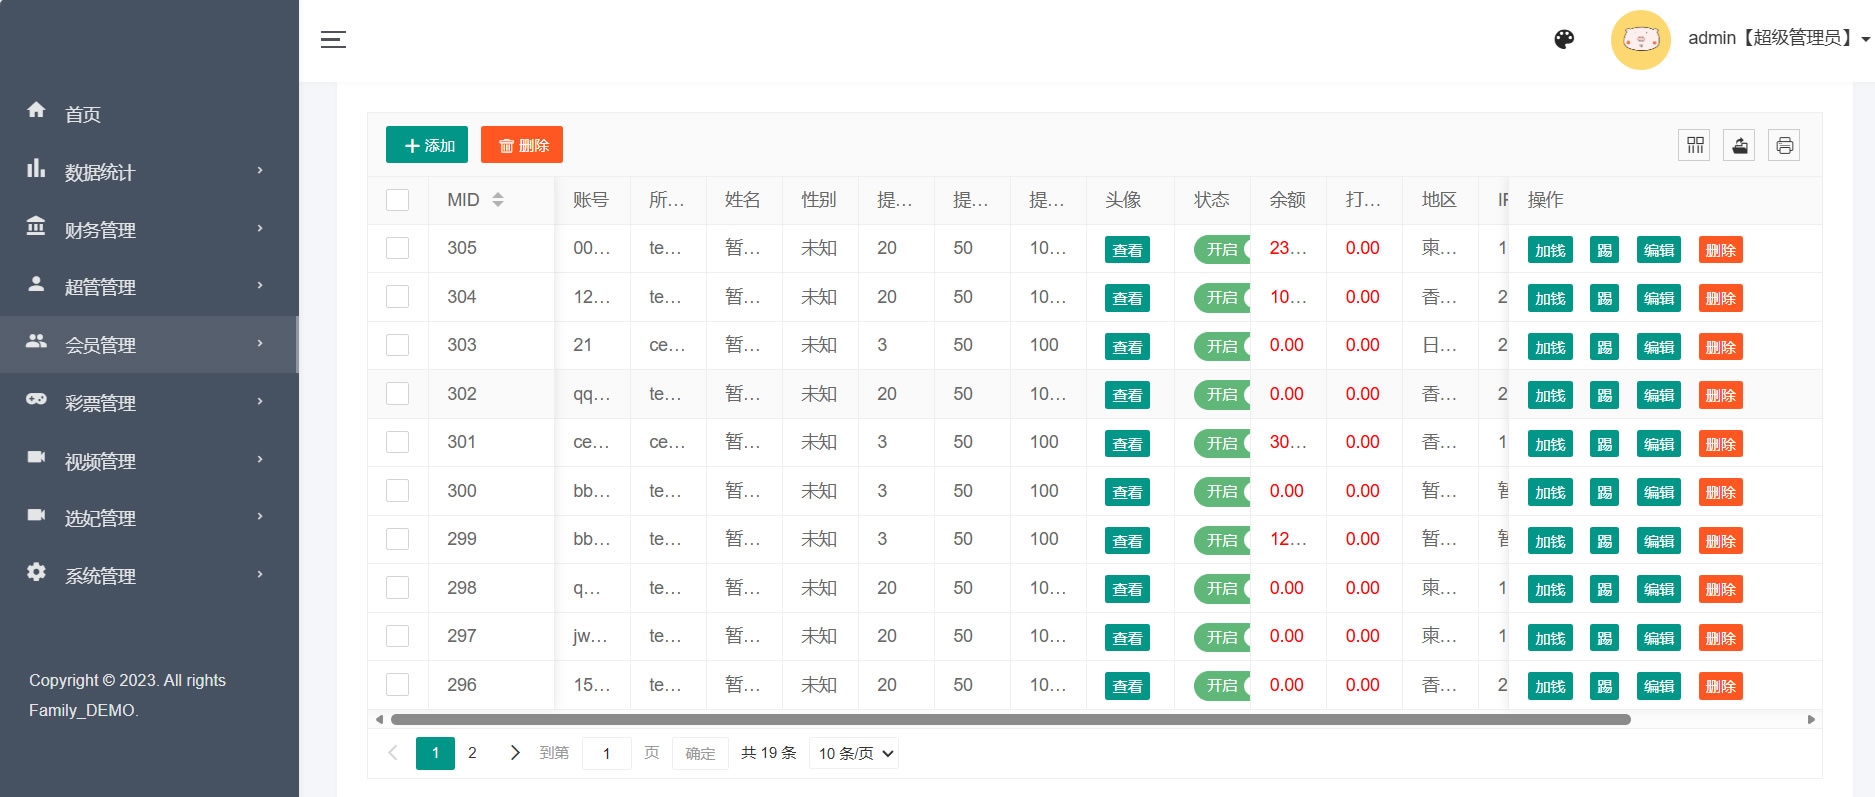Image resolution: width=1875 pixels, height=797 pixels.
Task: Click the column filter grid icon
Action: pyautogui.click(x=1695, y=146)
